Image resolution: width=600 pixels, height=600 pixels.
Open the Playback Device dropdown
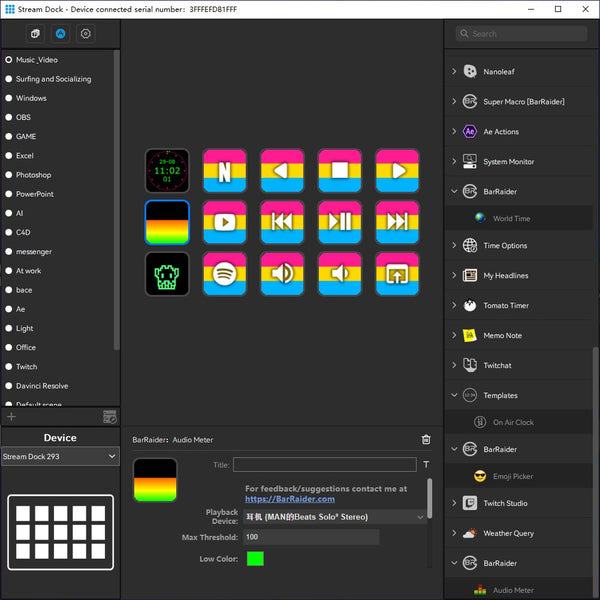pyautogui.click(x=334, y=517)
